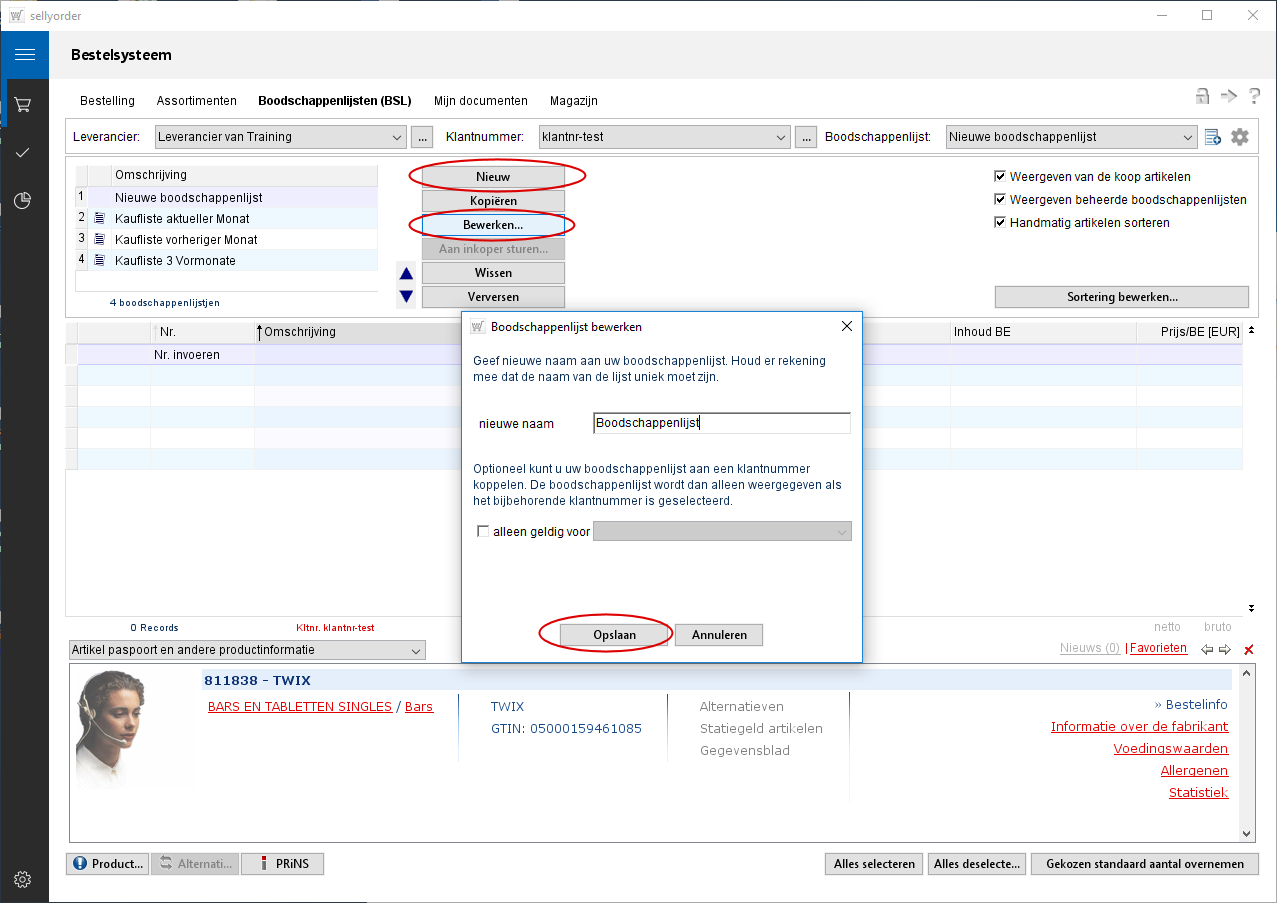Click the shopping cart sidebar icon

(x=24, y=104)
